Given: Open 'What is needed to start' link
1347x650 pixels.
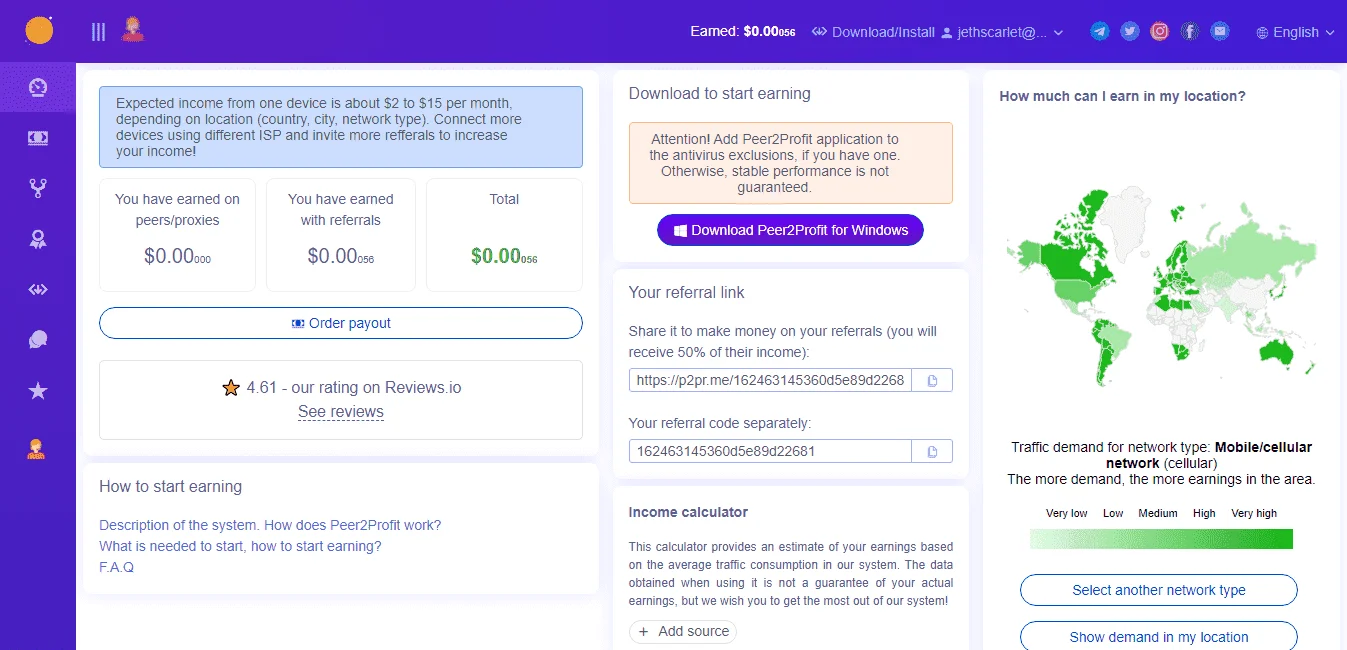Looking at the screenshot, I should (240, 546).
